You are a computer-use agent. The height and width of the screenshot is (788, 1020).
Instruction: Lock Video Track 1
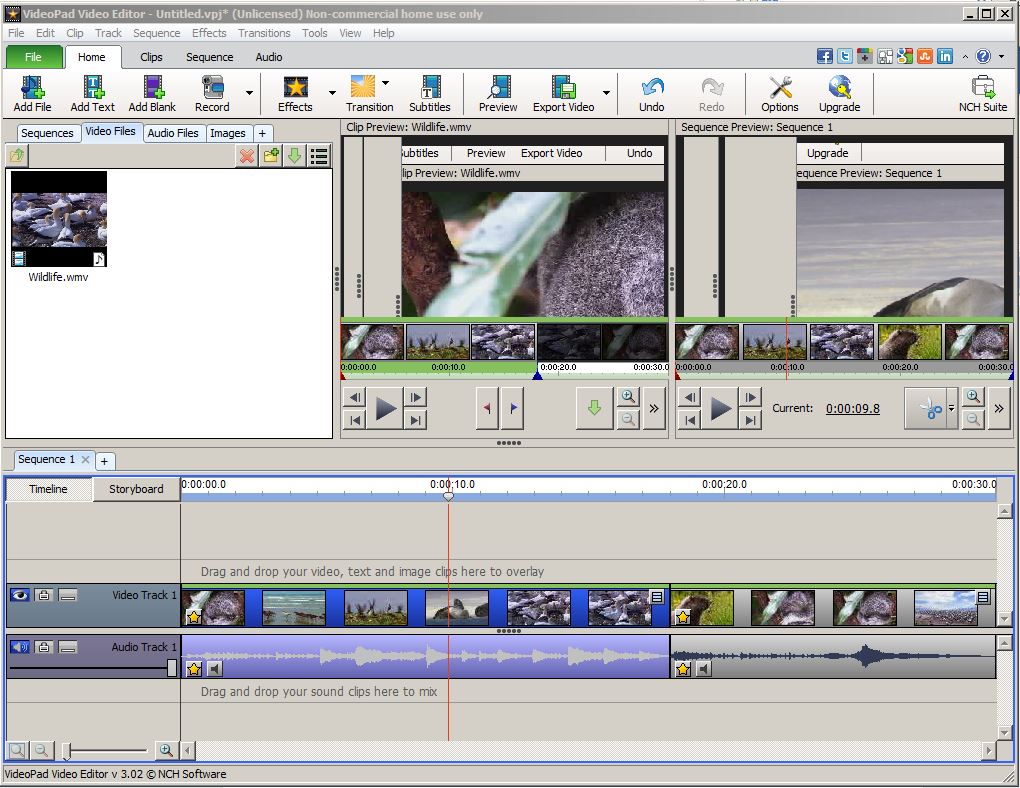click(x=44, y=595)
